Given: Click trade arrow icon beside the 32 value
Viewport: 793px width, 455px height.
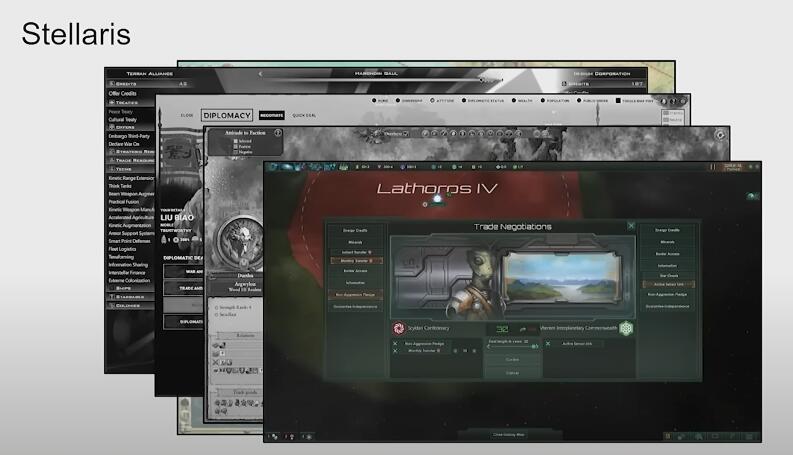Looking at the screenshot, I should [522, 329].
